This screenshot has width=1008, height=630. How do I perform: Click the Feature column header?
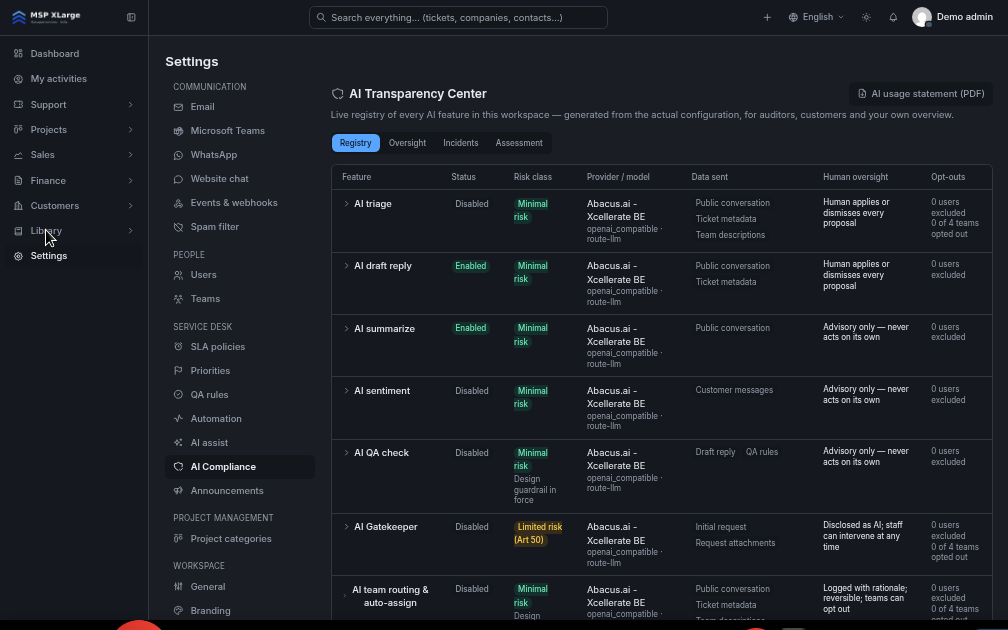[x=356, y=177]
